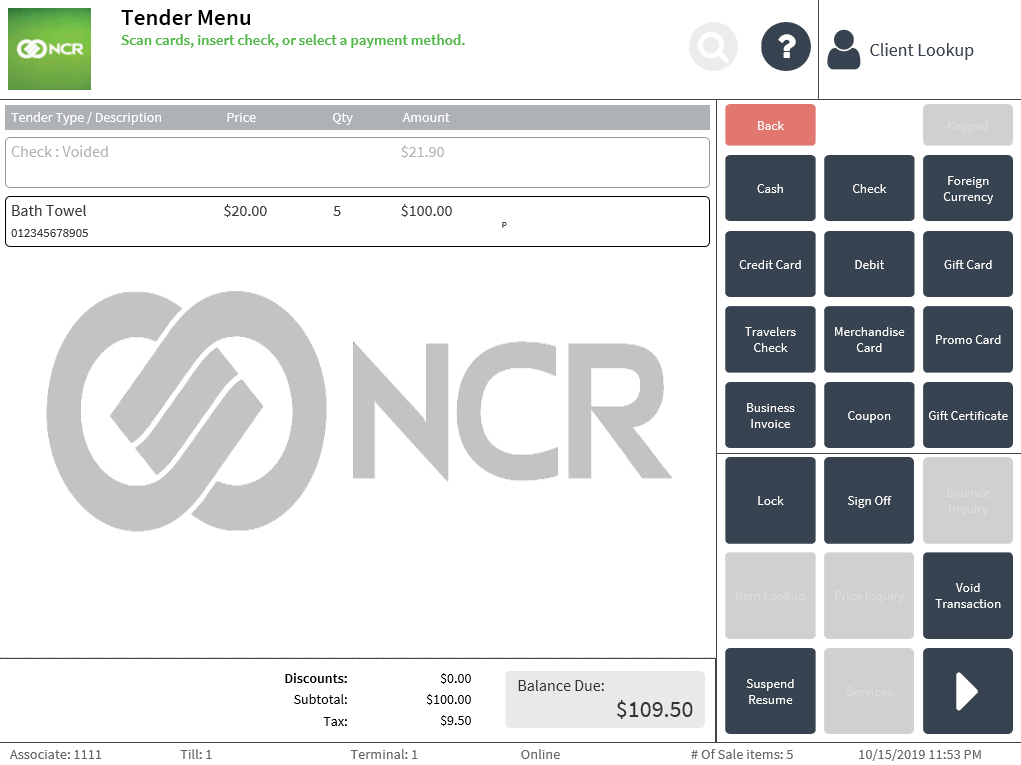Choose the Promo Card option
The image size is (1021, 765).
pyautogui.click(x=968, y=339)
